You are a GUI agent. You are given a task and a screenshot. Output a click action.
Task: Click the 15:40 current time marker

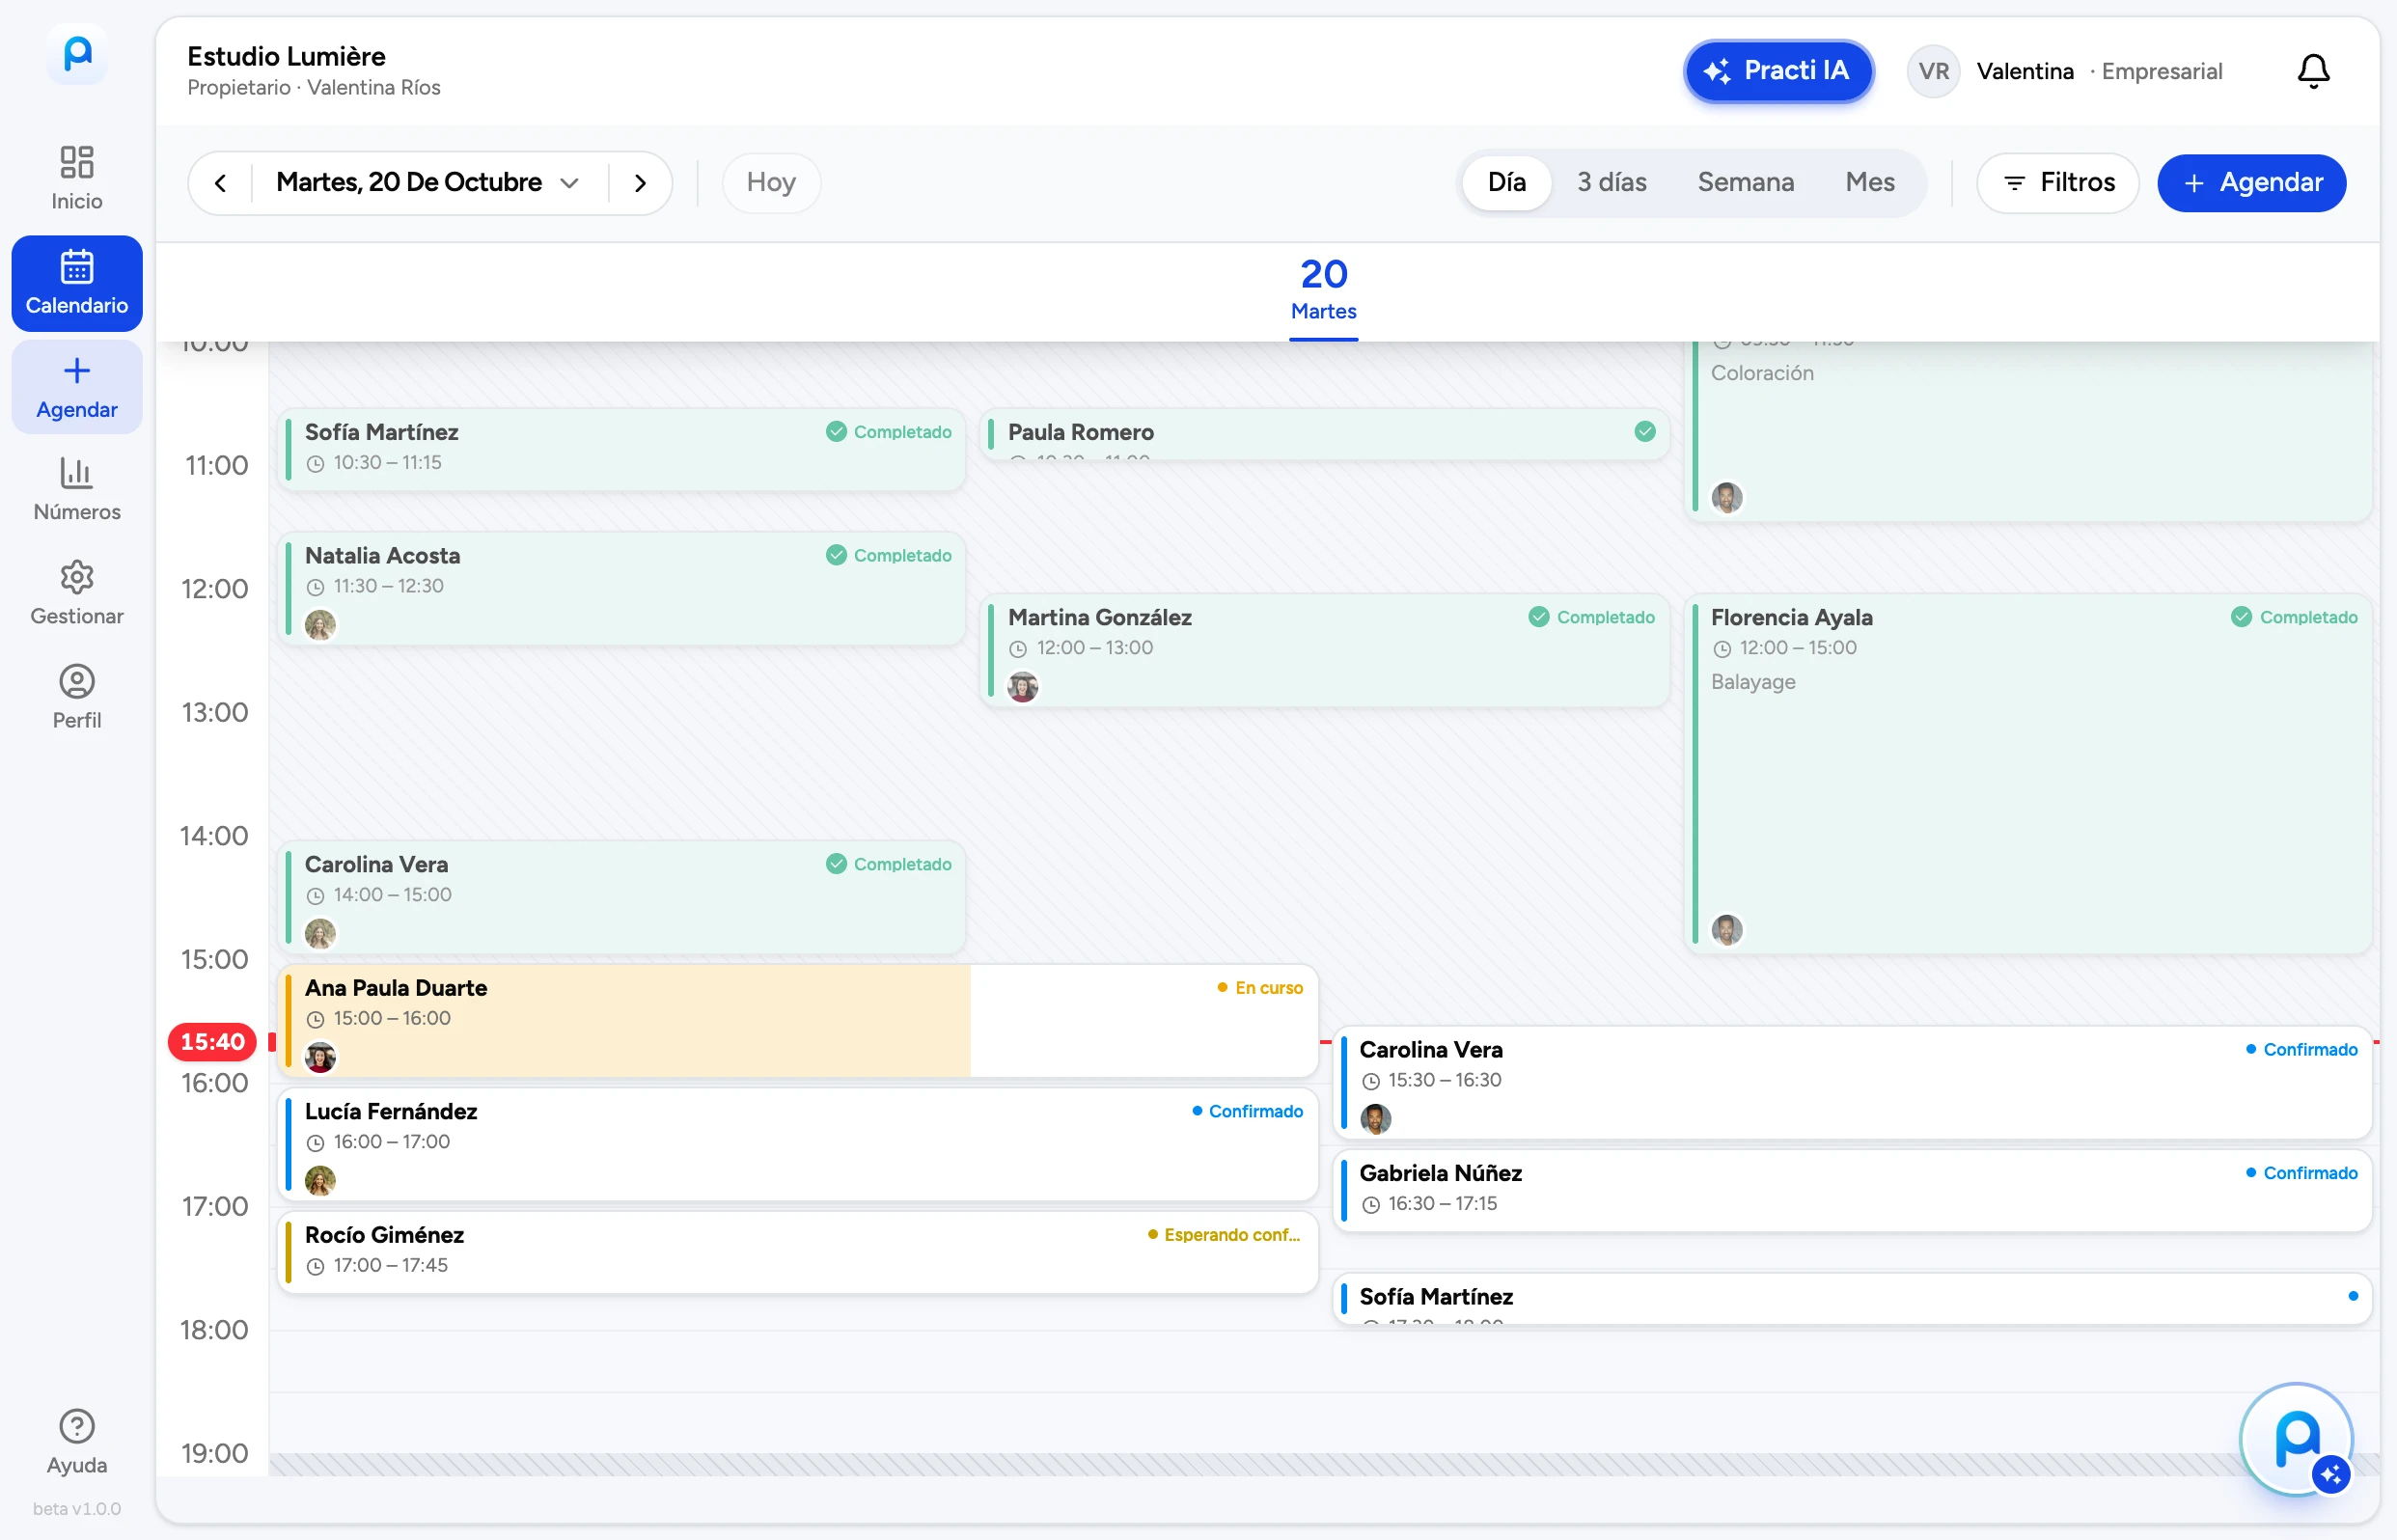[212, 1042]
